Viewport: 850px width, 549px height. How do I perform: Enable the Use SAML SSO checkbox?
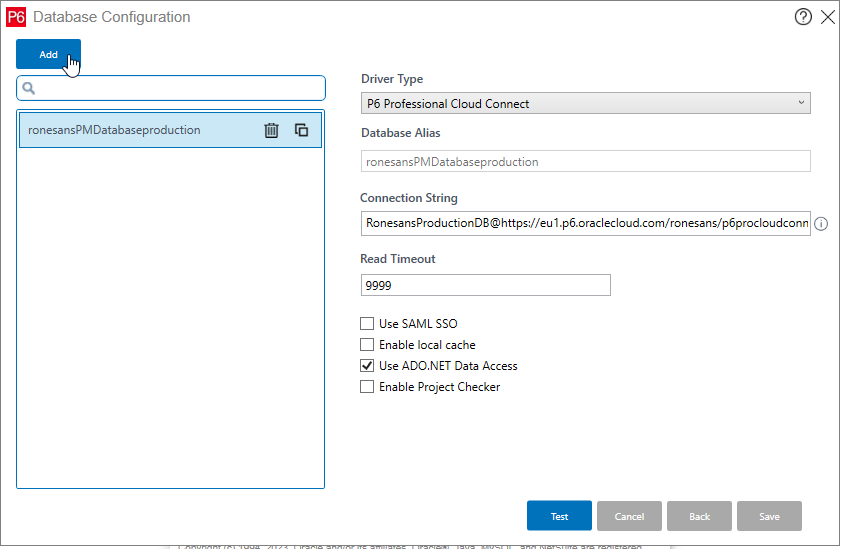tap(367, 324)
